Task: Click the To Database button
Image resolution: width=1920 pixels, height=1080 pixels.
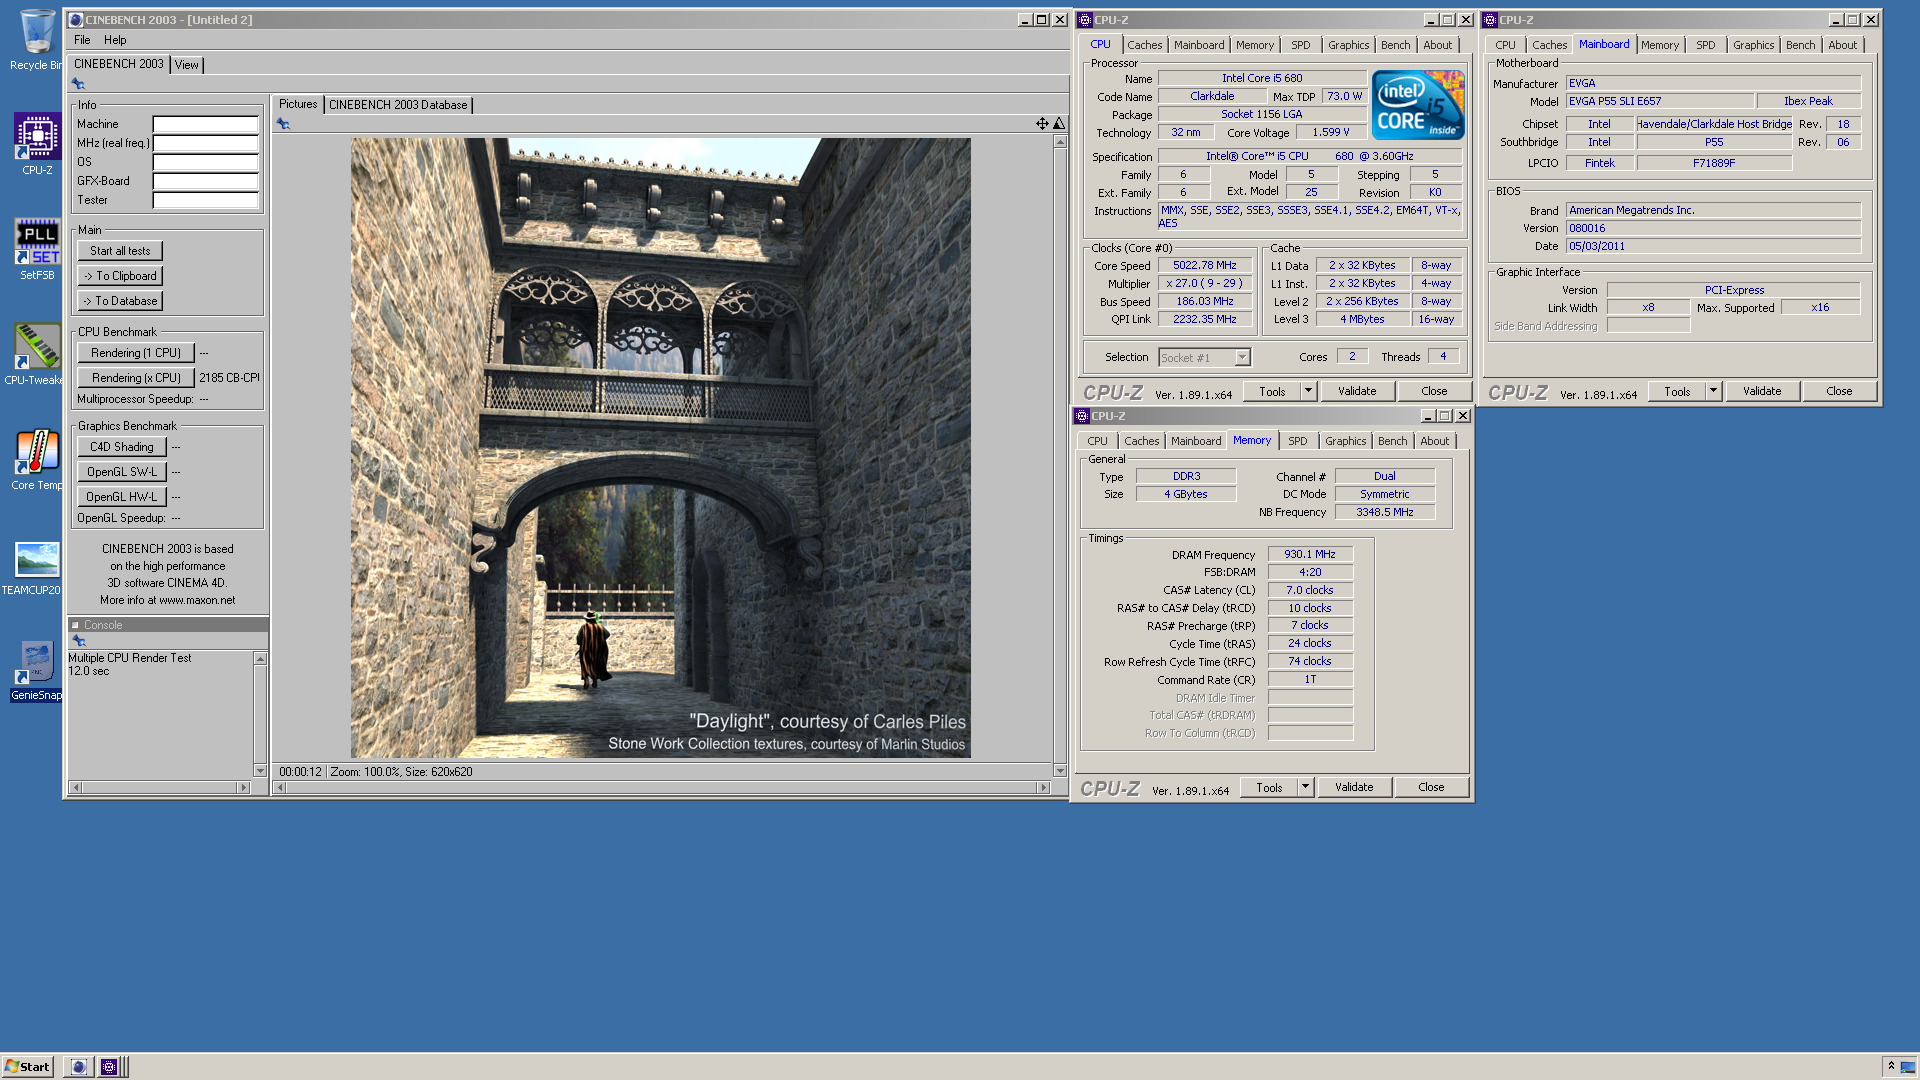Action: pos(120,301)
